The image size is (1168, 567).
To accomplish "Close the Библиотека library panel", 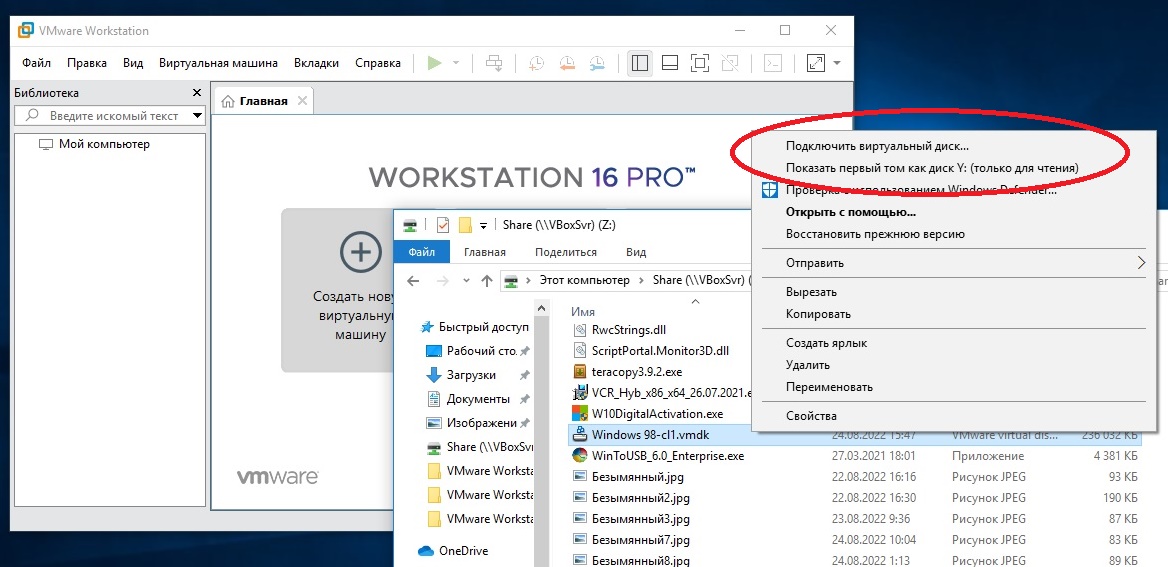I will point(197,93).
